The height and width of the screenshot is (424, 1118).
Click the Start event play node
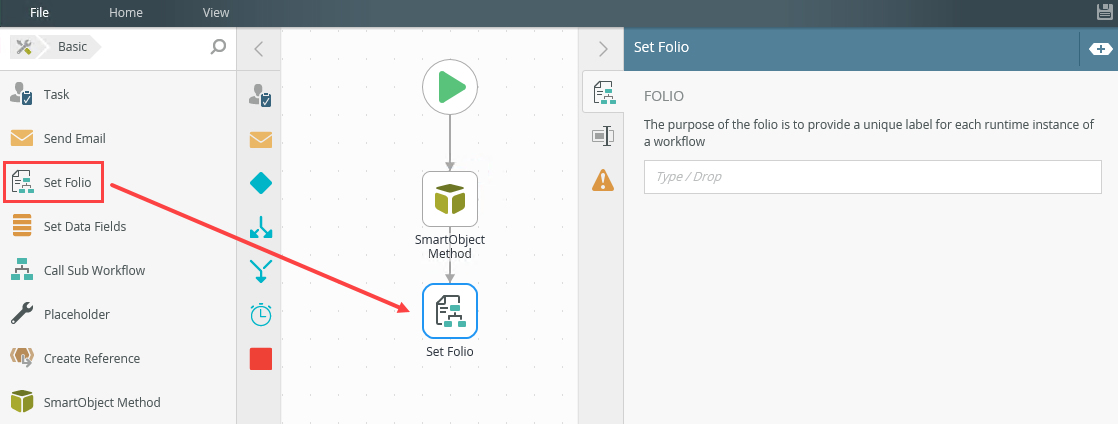pyautogui.click(x=450, y=87)
